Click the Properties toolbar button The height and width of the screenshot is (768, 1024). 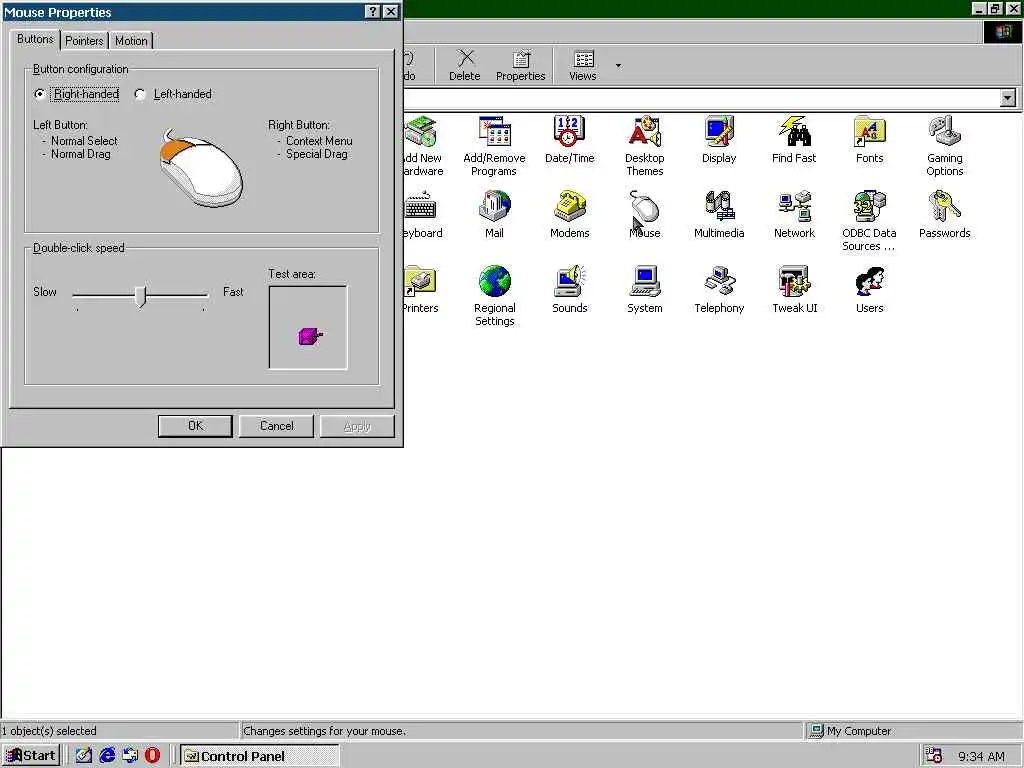[520, 65]
